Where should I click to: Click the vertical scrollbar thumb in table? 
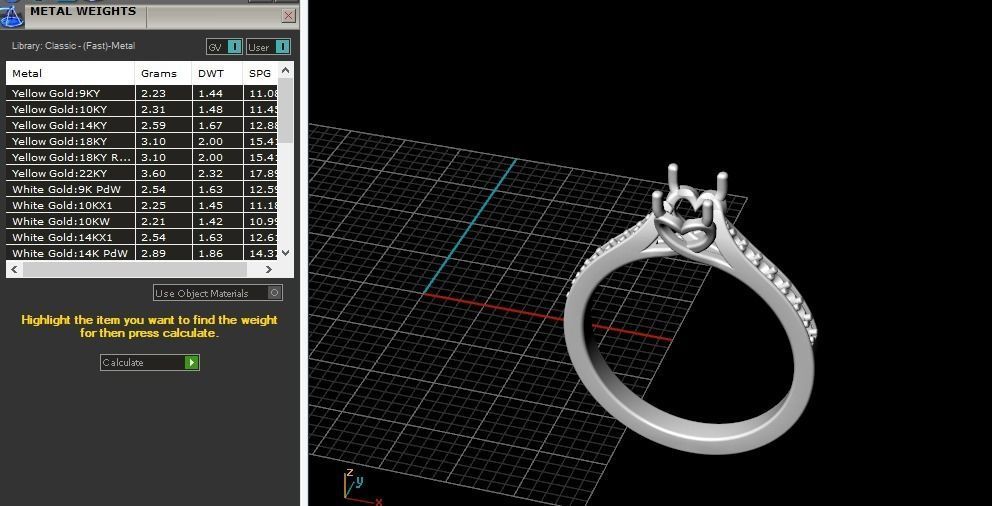[x=285, y=111]
